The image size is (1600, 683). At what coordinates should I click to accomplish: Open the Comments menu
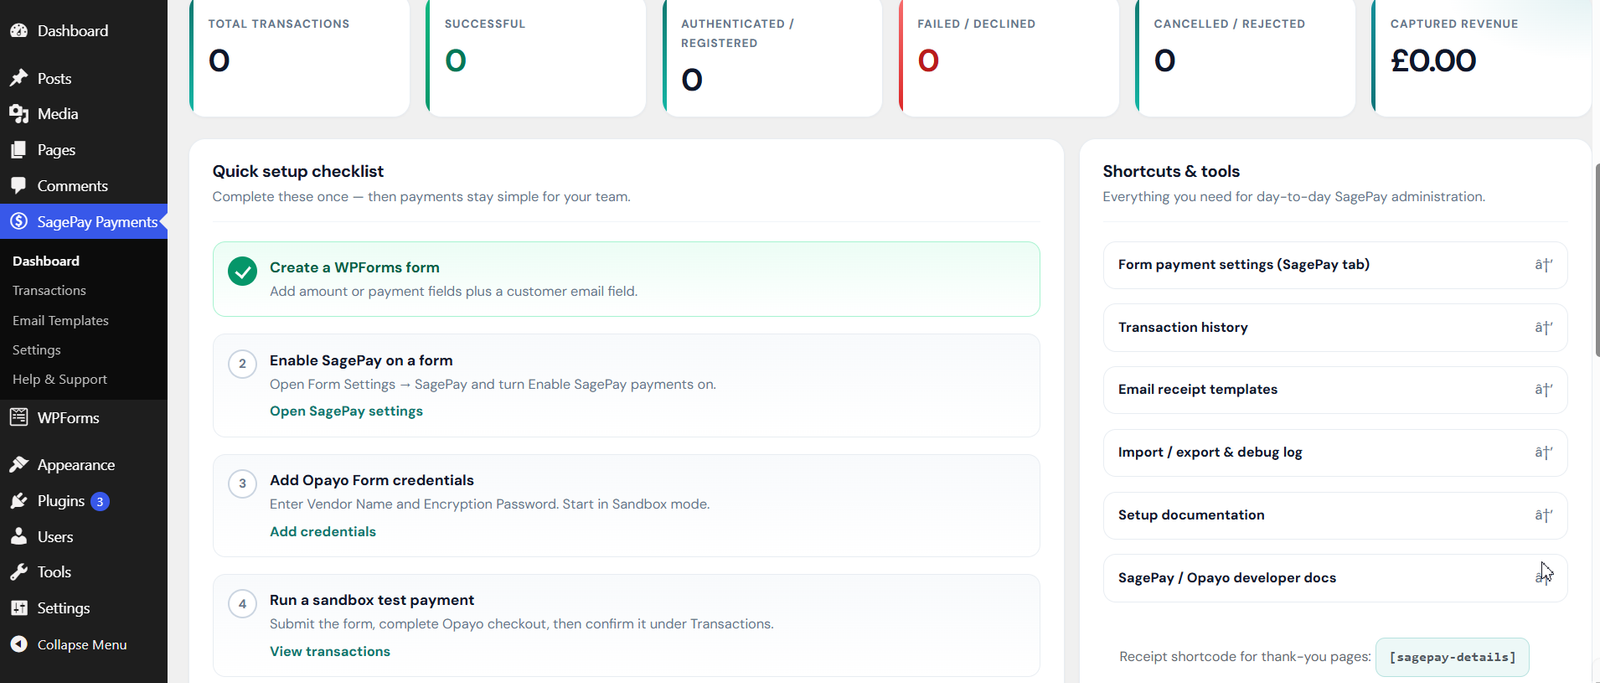(84, 186)
